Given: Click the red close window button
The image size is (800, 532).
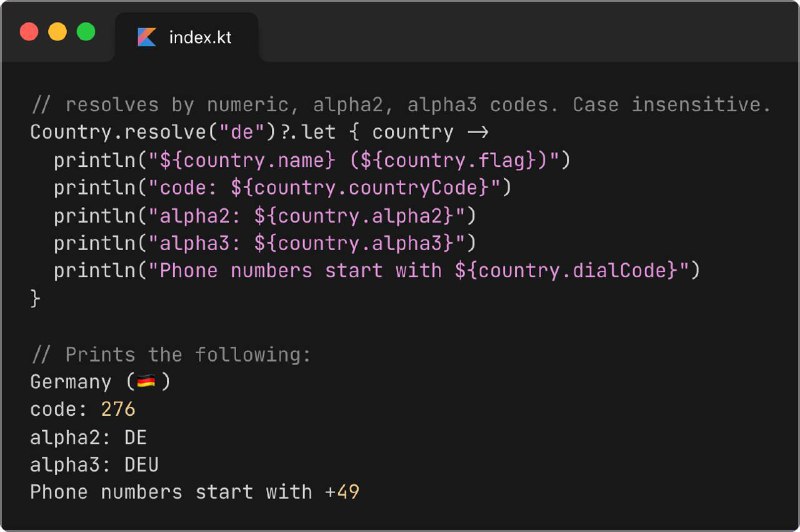Looking at the screenshot, I should [29, 32].
